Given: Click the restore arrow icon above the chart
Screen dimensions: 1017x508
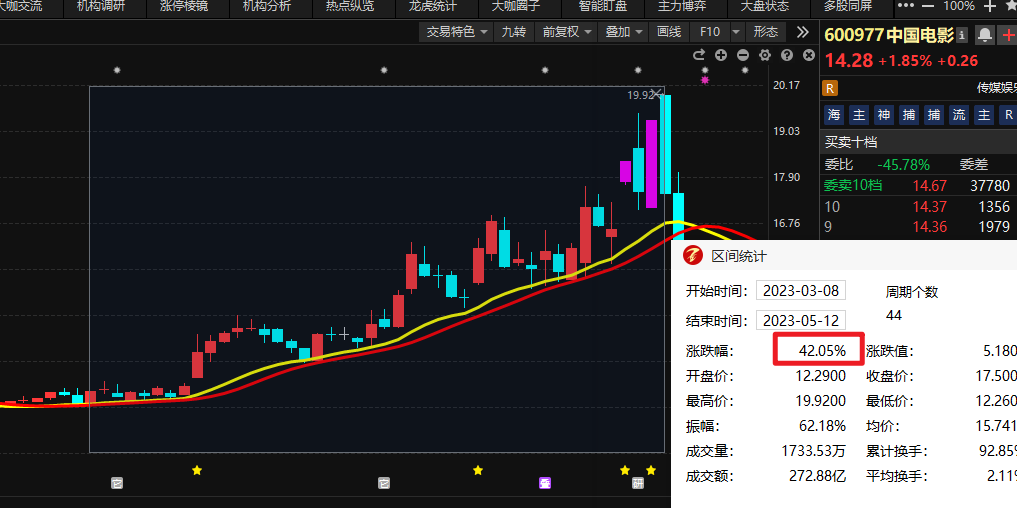Looking at the screenshot, I should [x=699, y=55].
